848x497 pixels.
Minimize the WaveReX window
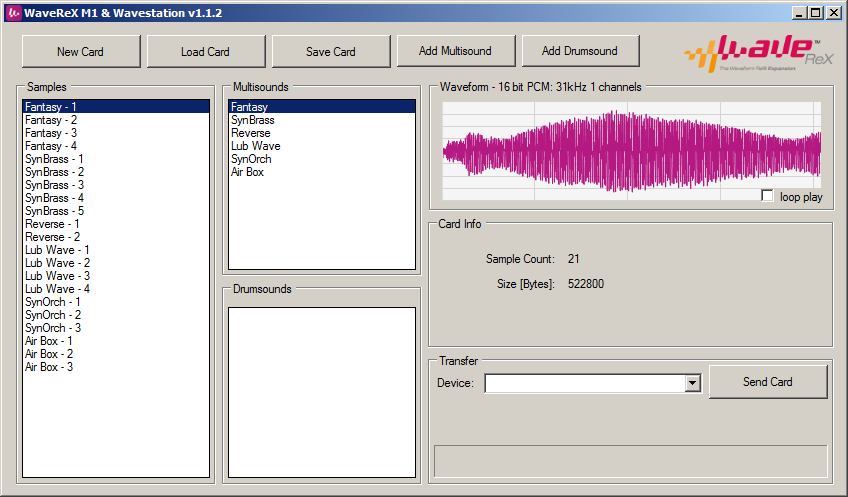pos(799,13)
